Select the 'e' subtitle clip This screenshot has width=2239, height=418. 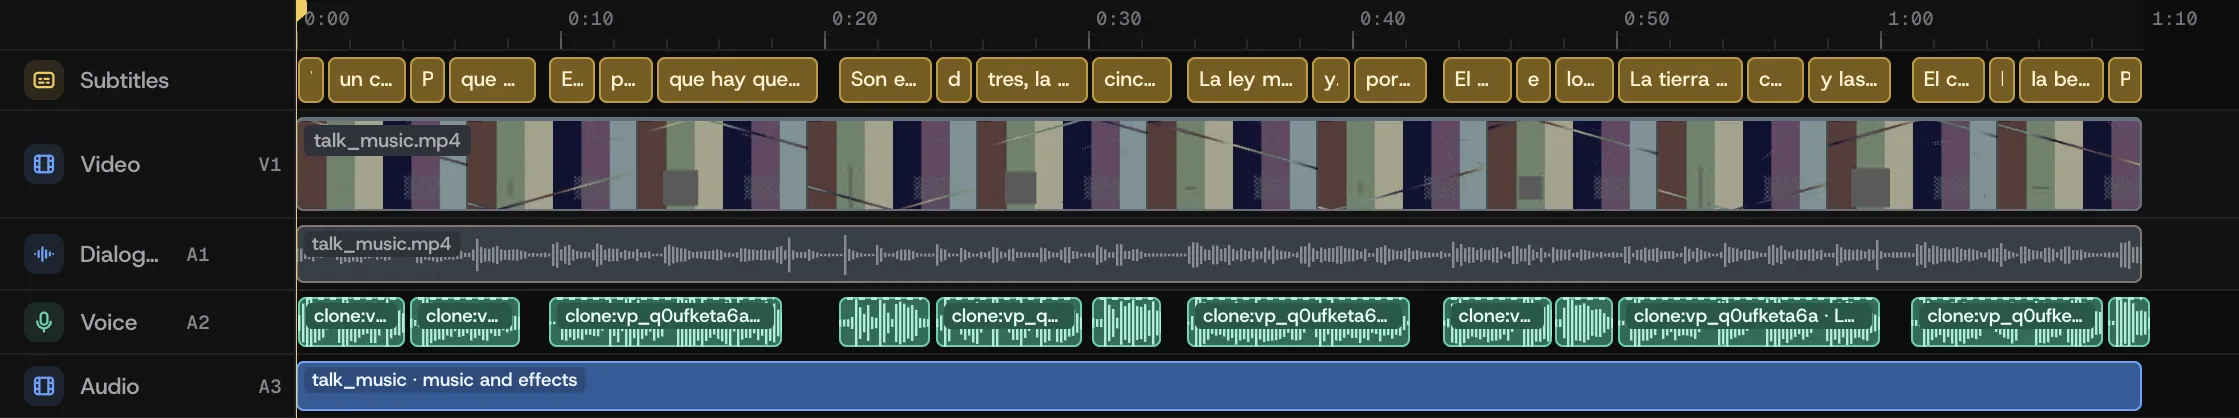pyautogui.click(x=1533, y=80)
